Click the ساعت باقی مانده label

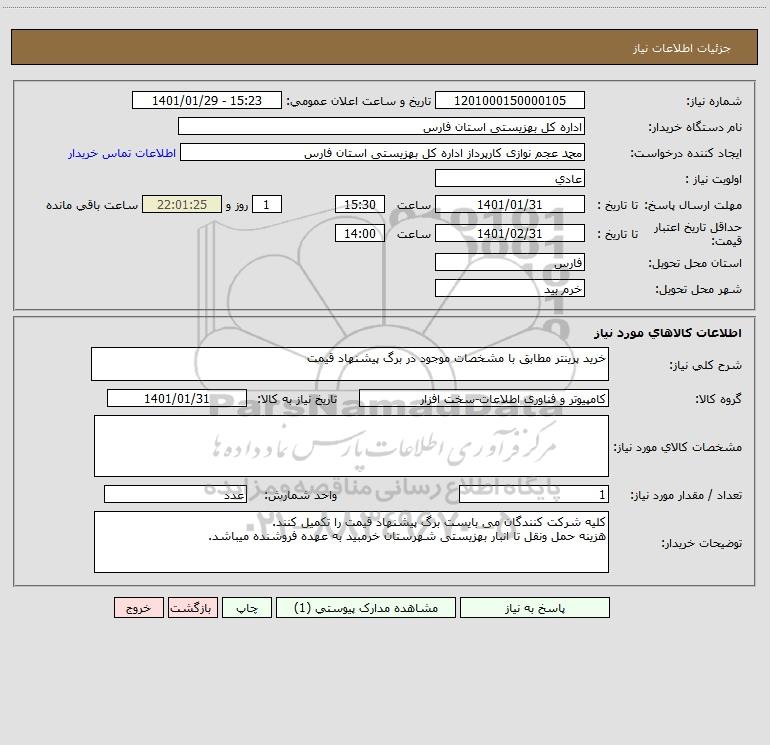click(x=92, y=205)
